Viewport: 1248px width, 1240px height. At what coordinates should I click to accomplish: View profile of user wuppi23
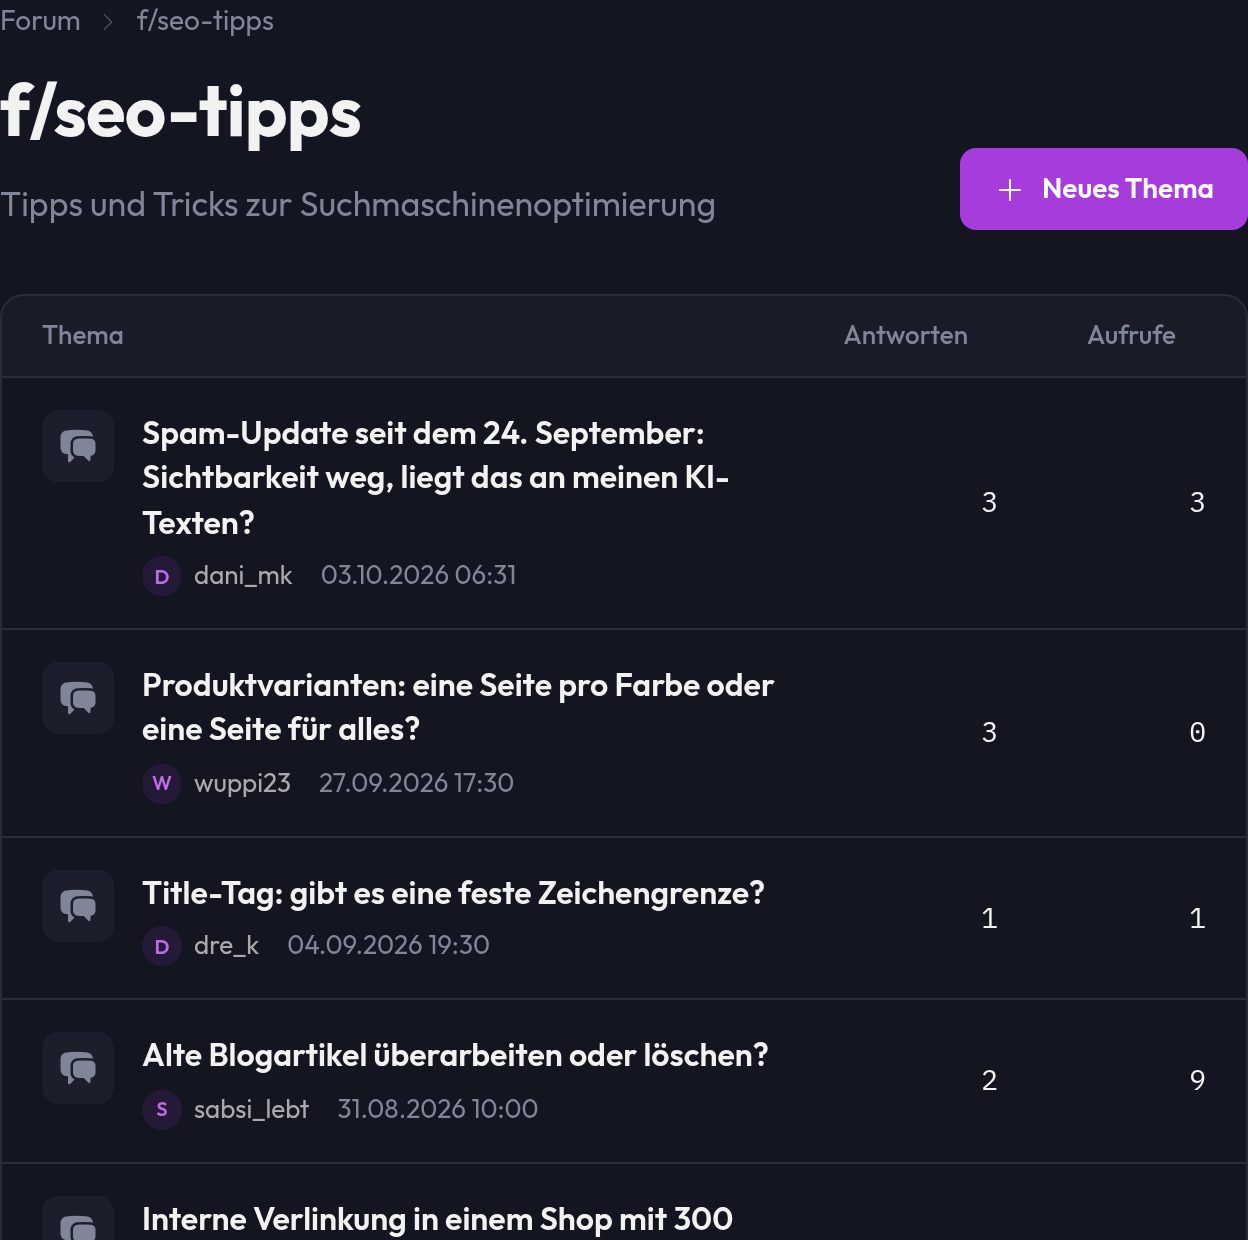tap(242, 783)
